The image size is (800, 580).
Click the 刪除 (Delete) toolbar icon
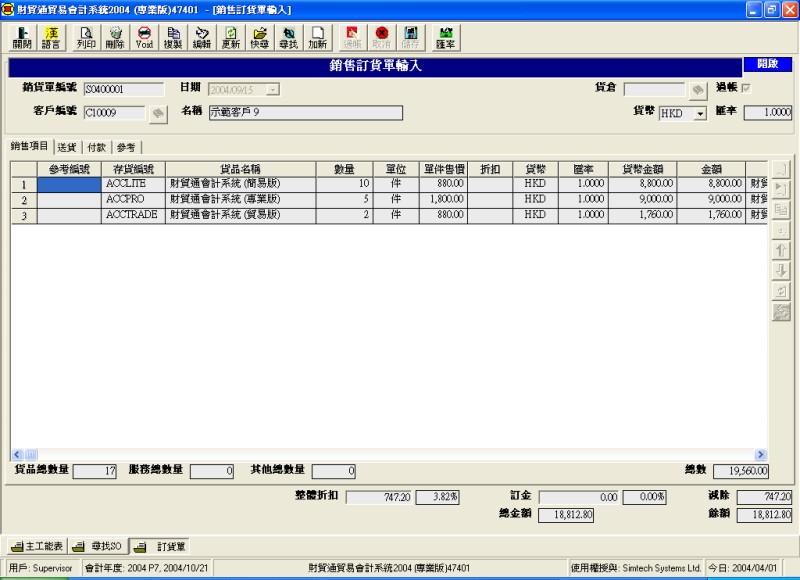click(115, 38)
